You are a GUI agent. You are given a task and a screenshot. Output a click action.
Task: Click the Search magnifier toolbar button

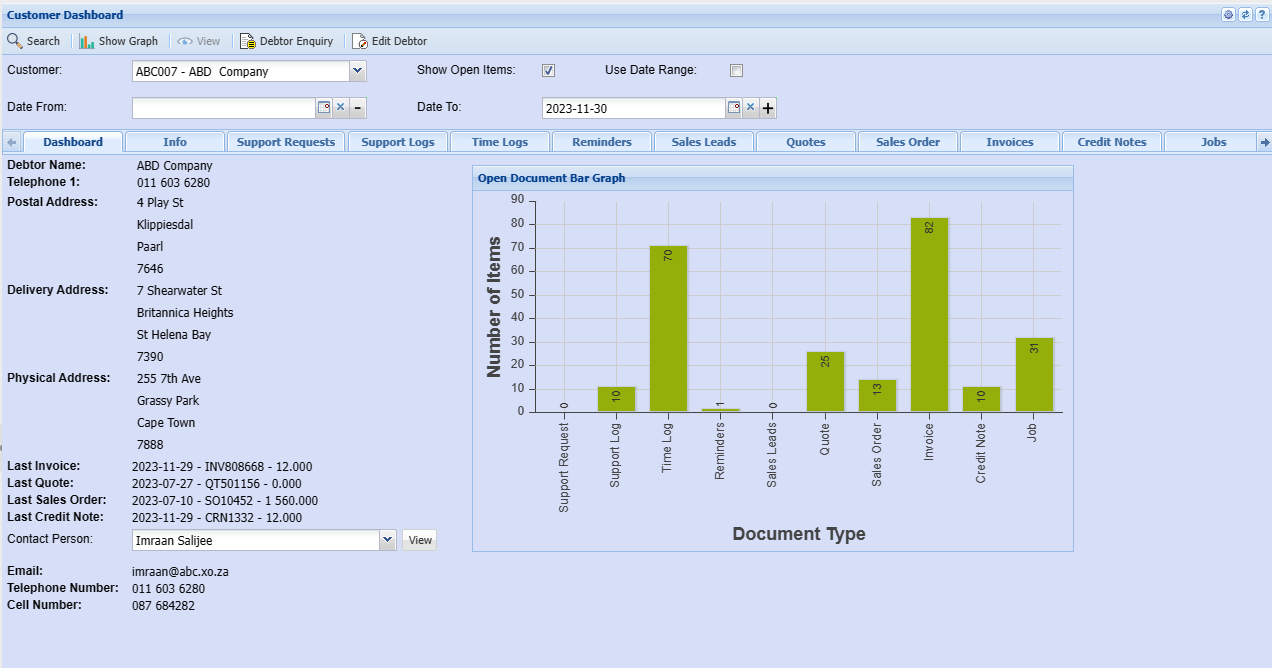34,41
